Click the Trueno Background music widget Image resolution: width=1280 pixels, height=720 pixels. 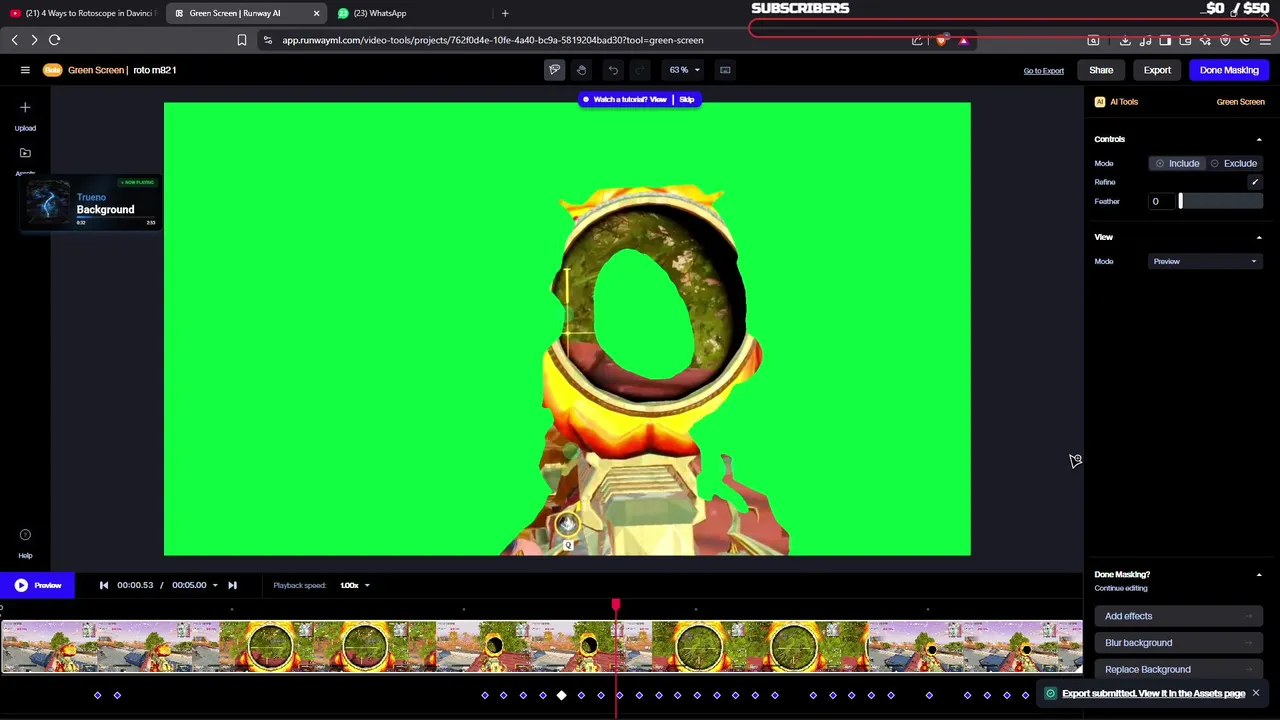(93, 203)
